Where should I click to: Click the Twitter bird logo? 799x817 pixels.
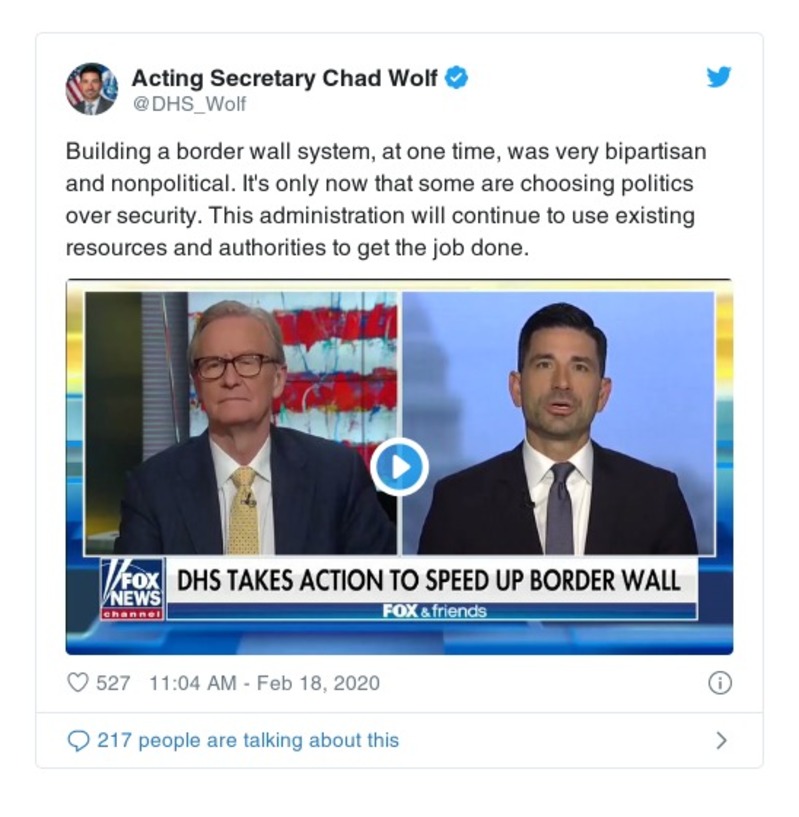(x=719, y=78)
